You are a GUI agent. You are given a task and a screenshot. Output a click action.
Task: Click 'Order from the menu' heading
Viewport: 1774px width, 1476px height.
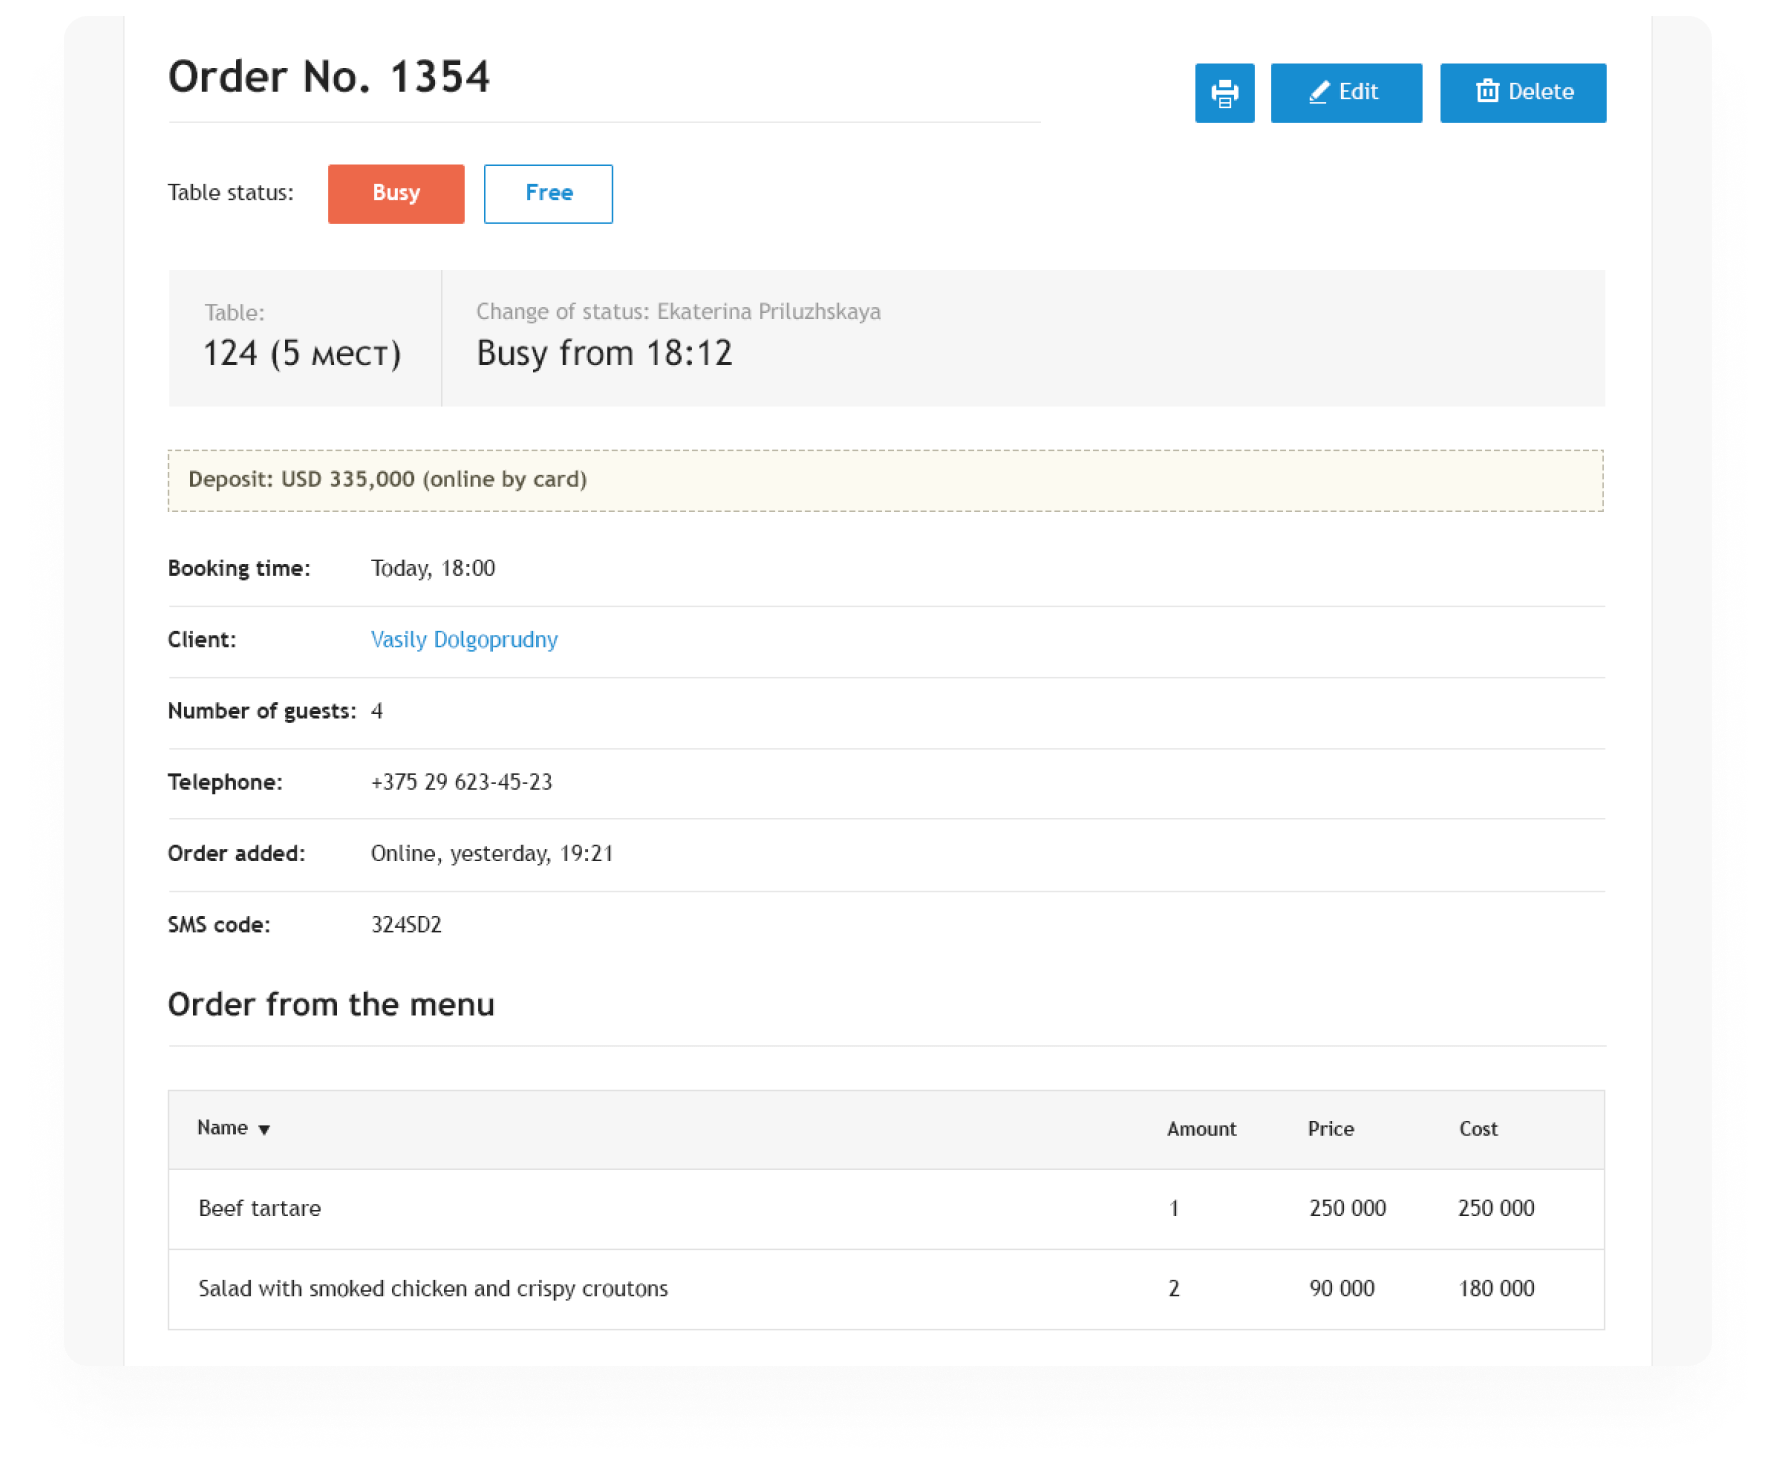(x=331, y=1005)
